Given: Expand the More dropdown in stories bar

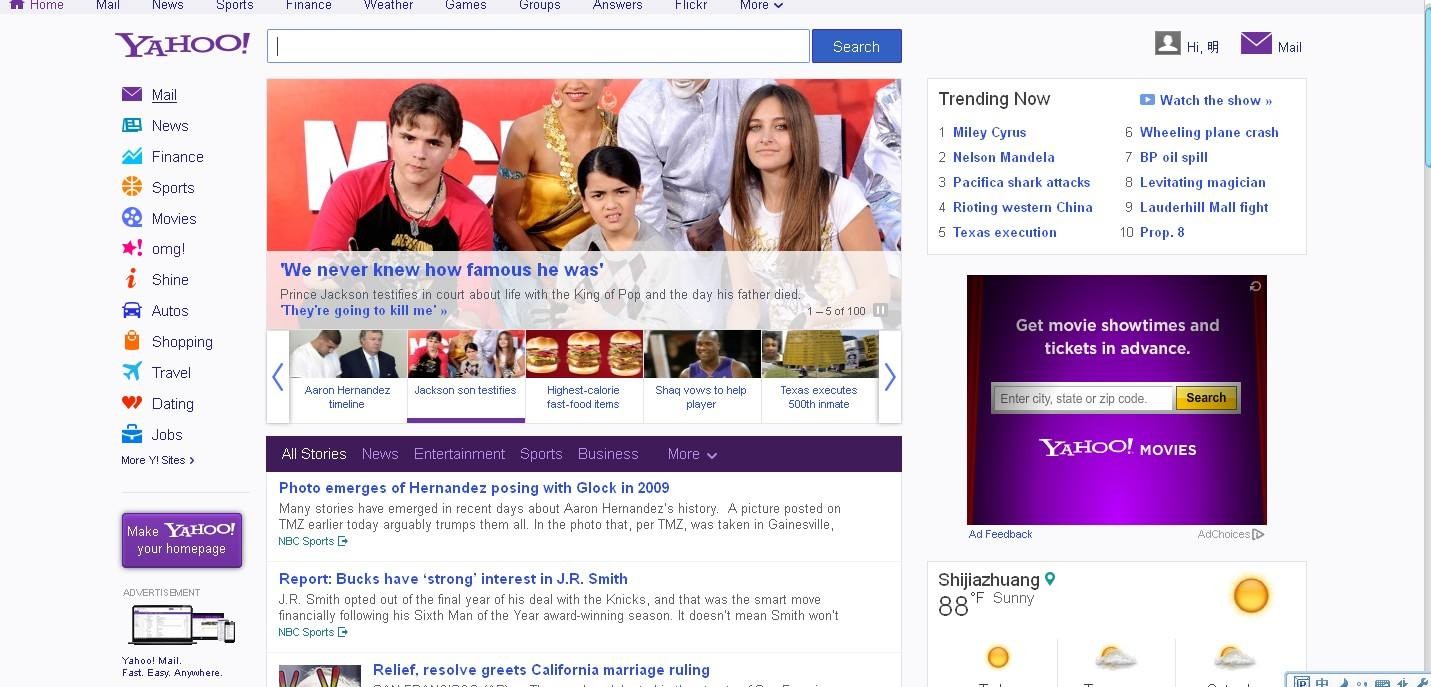Looking at the screenshot, I should pyautogui.click(x=692, y=454).
